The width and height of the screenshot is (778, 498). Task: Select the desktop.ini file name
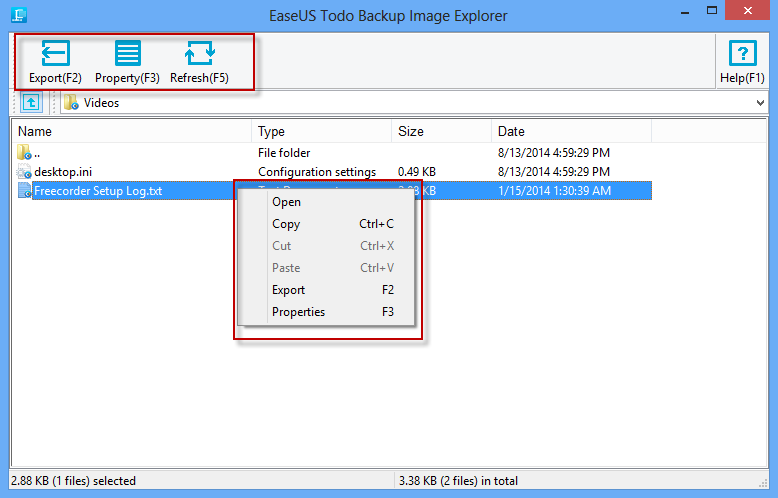pyautogui.click(x=63, y=172)
